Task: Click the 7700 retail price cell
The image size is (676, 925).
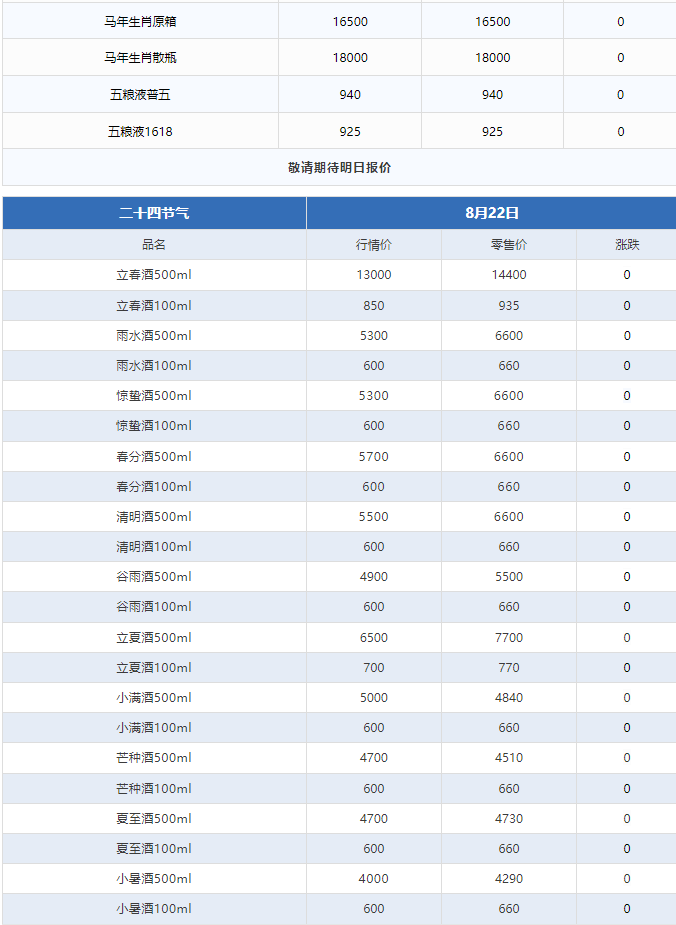Action: click(x=508, y=638)
